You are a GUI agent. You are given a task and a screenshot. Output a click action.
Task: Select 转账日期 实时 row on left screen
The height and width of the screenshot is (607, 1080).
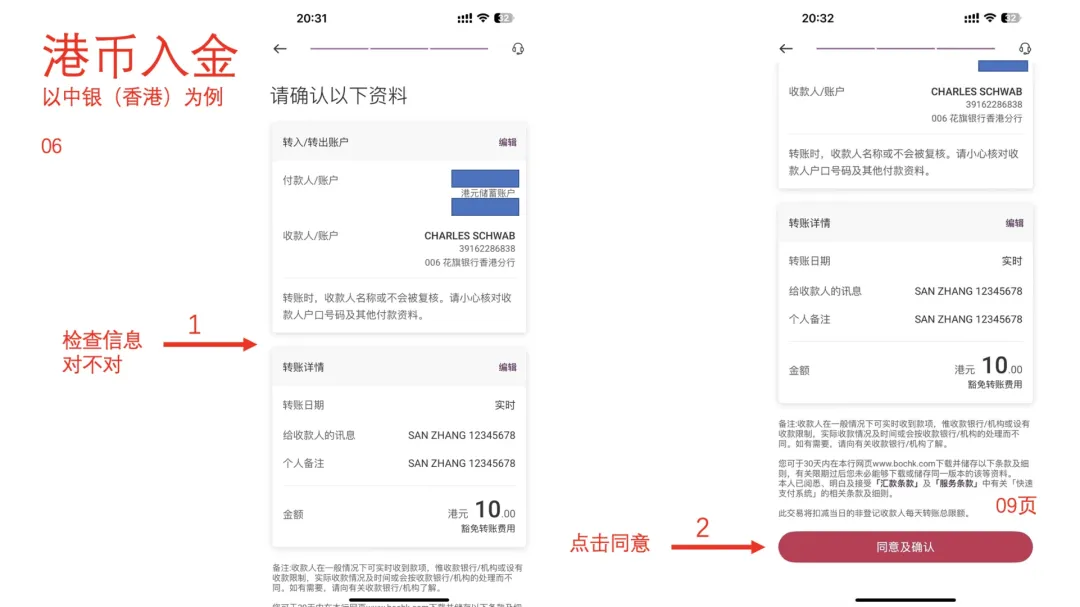[399, 405]
